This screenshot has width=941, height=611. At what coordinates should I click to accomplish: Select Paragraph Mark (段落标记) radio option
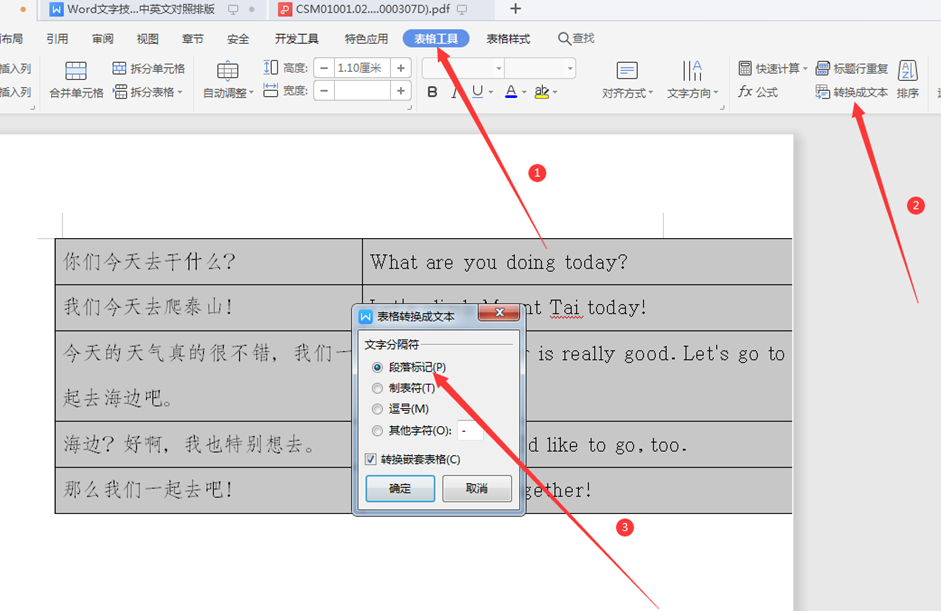coord(377,367)
